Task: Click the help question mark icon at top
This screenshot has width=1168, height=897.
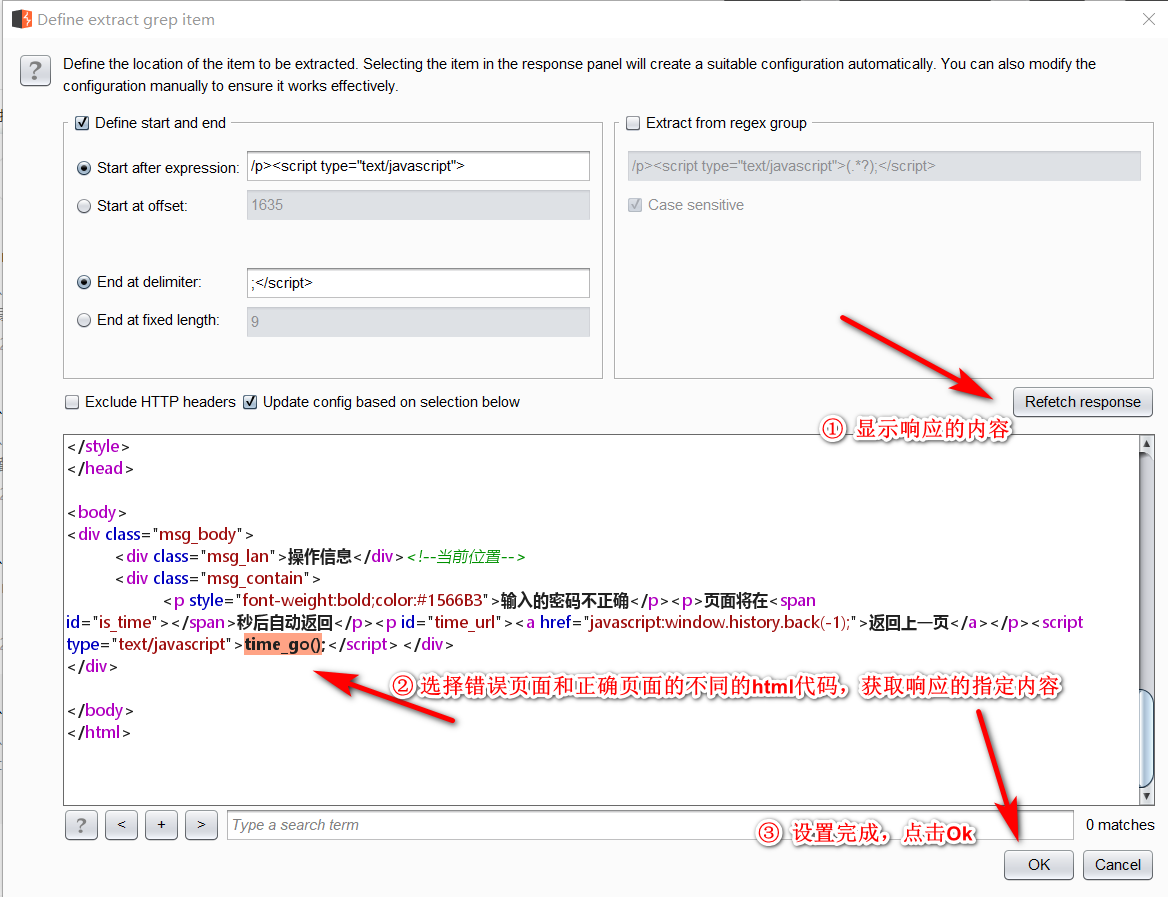Action: tap(35, 72)
